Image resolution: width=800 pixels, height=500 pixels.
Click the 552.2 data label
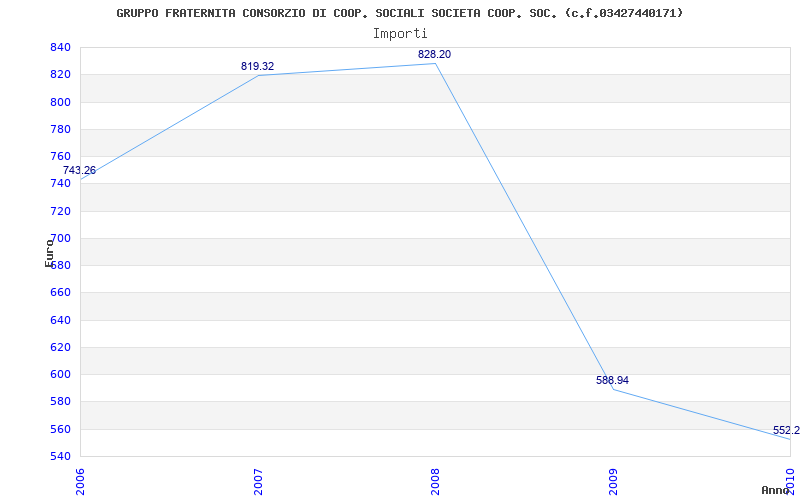[786, 431]
